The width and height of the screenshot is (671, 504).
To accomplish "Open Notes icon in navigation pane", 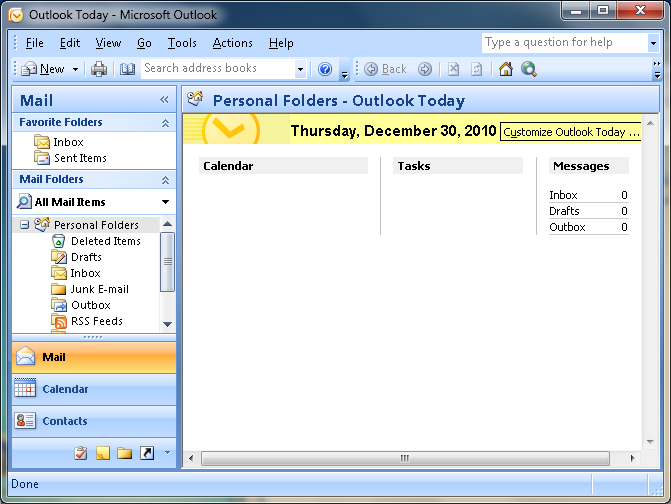I will 103,453.
